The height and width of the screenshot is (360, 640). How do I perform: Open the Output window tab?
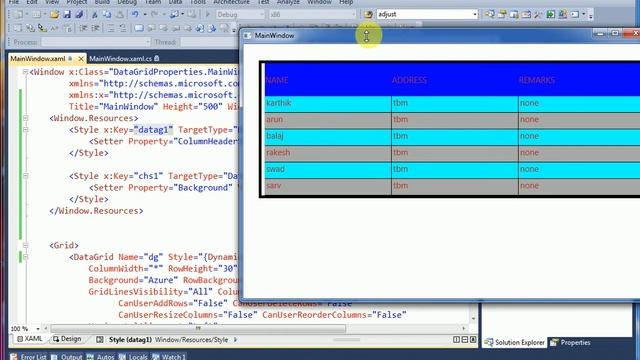67,357
